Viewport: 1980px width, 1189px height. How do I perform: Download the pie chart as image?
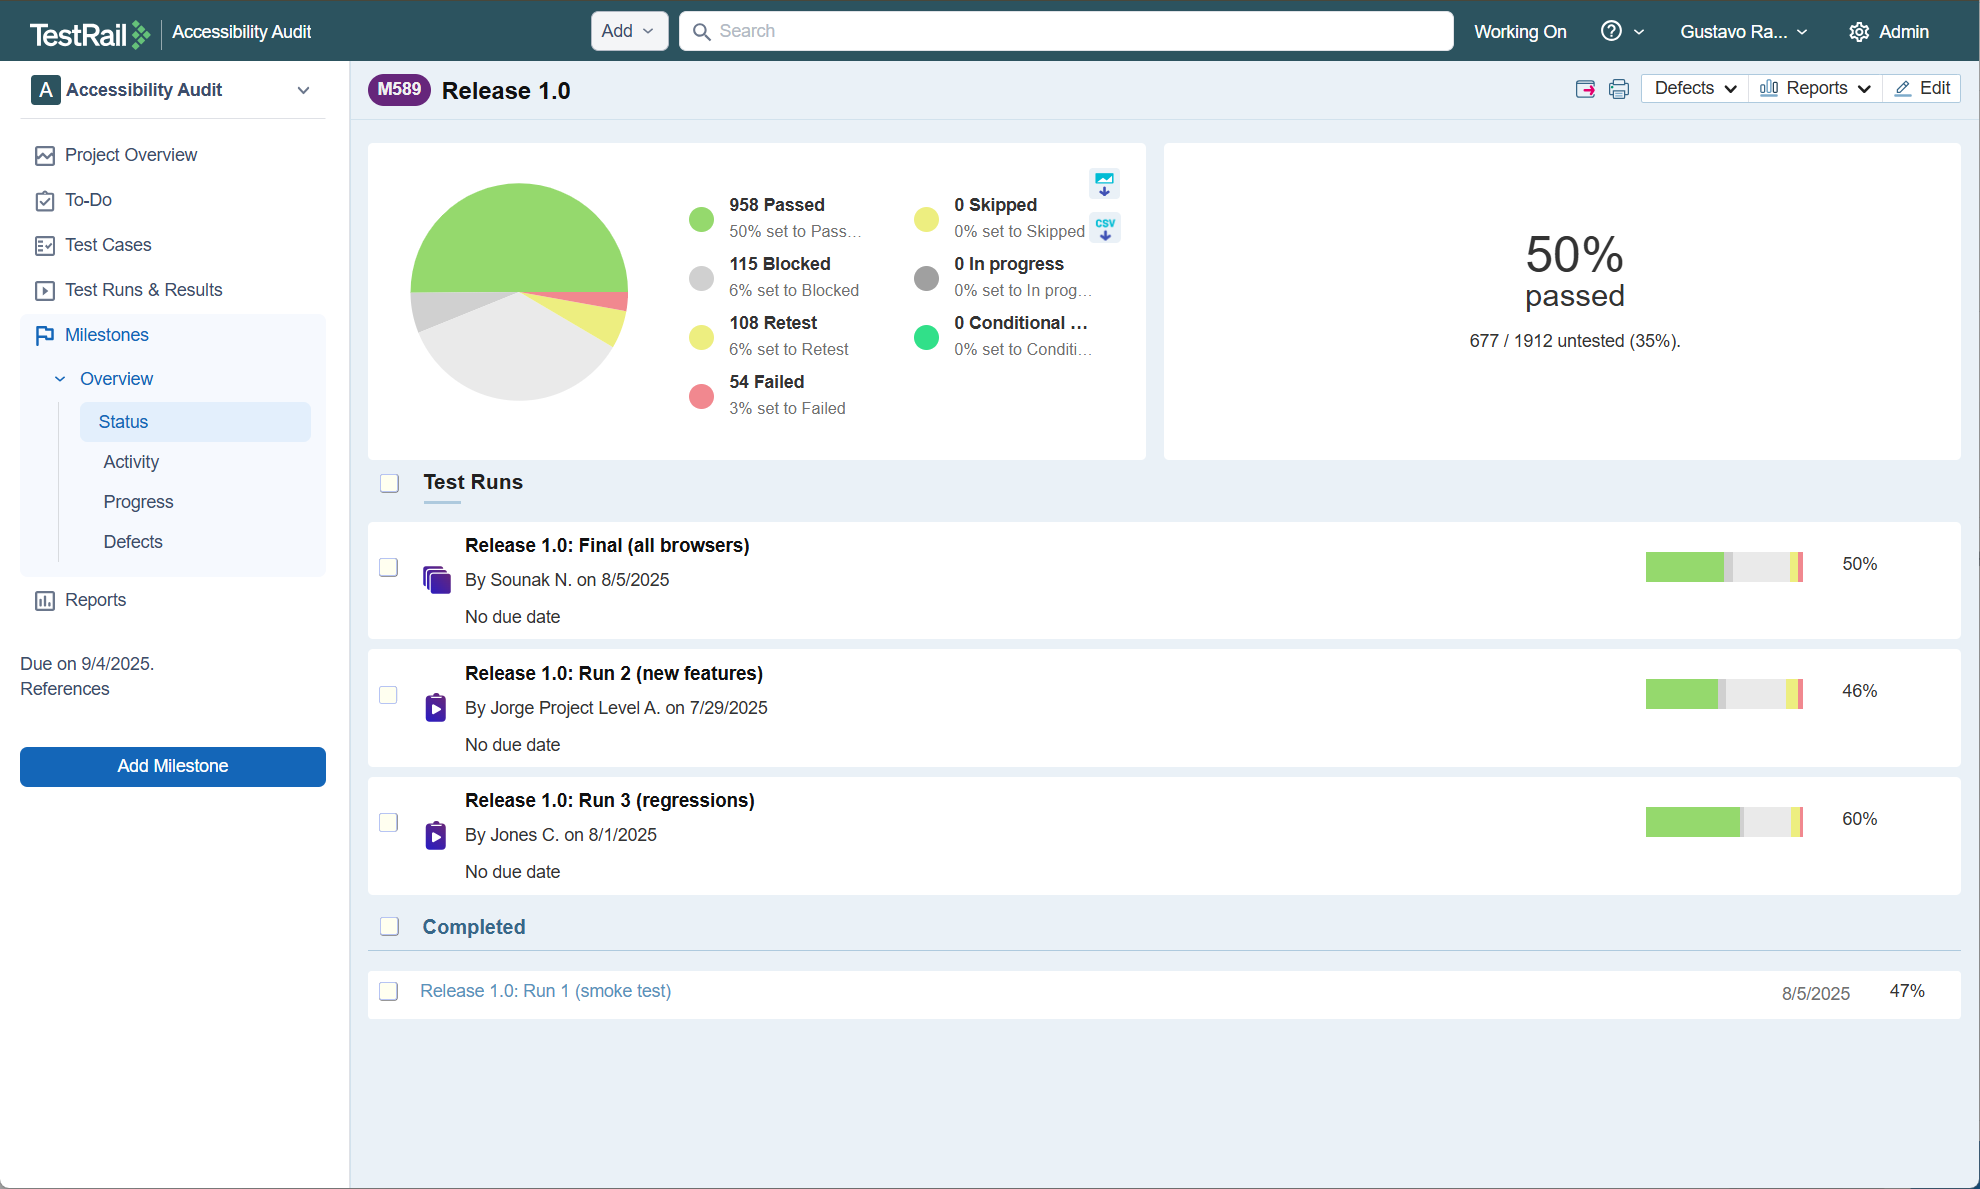click(x=1104, y=184)
